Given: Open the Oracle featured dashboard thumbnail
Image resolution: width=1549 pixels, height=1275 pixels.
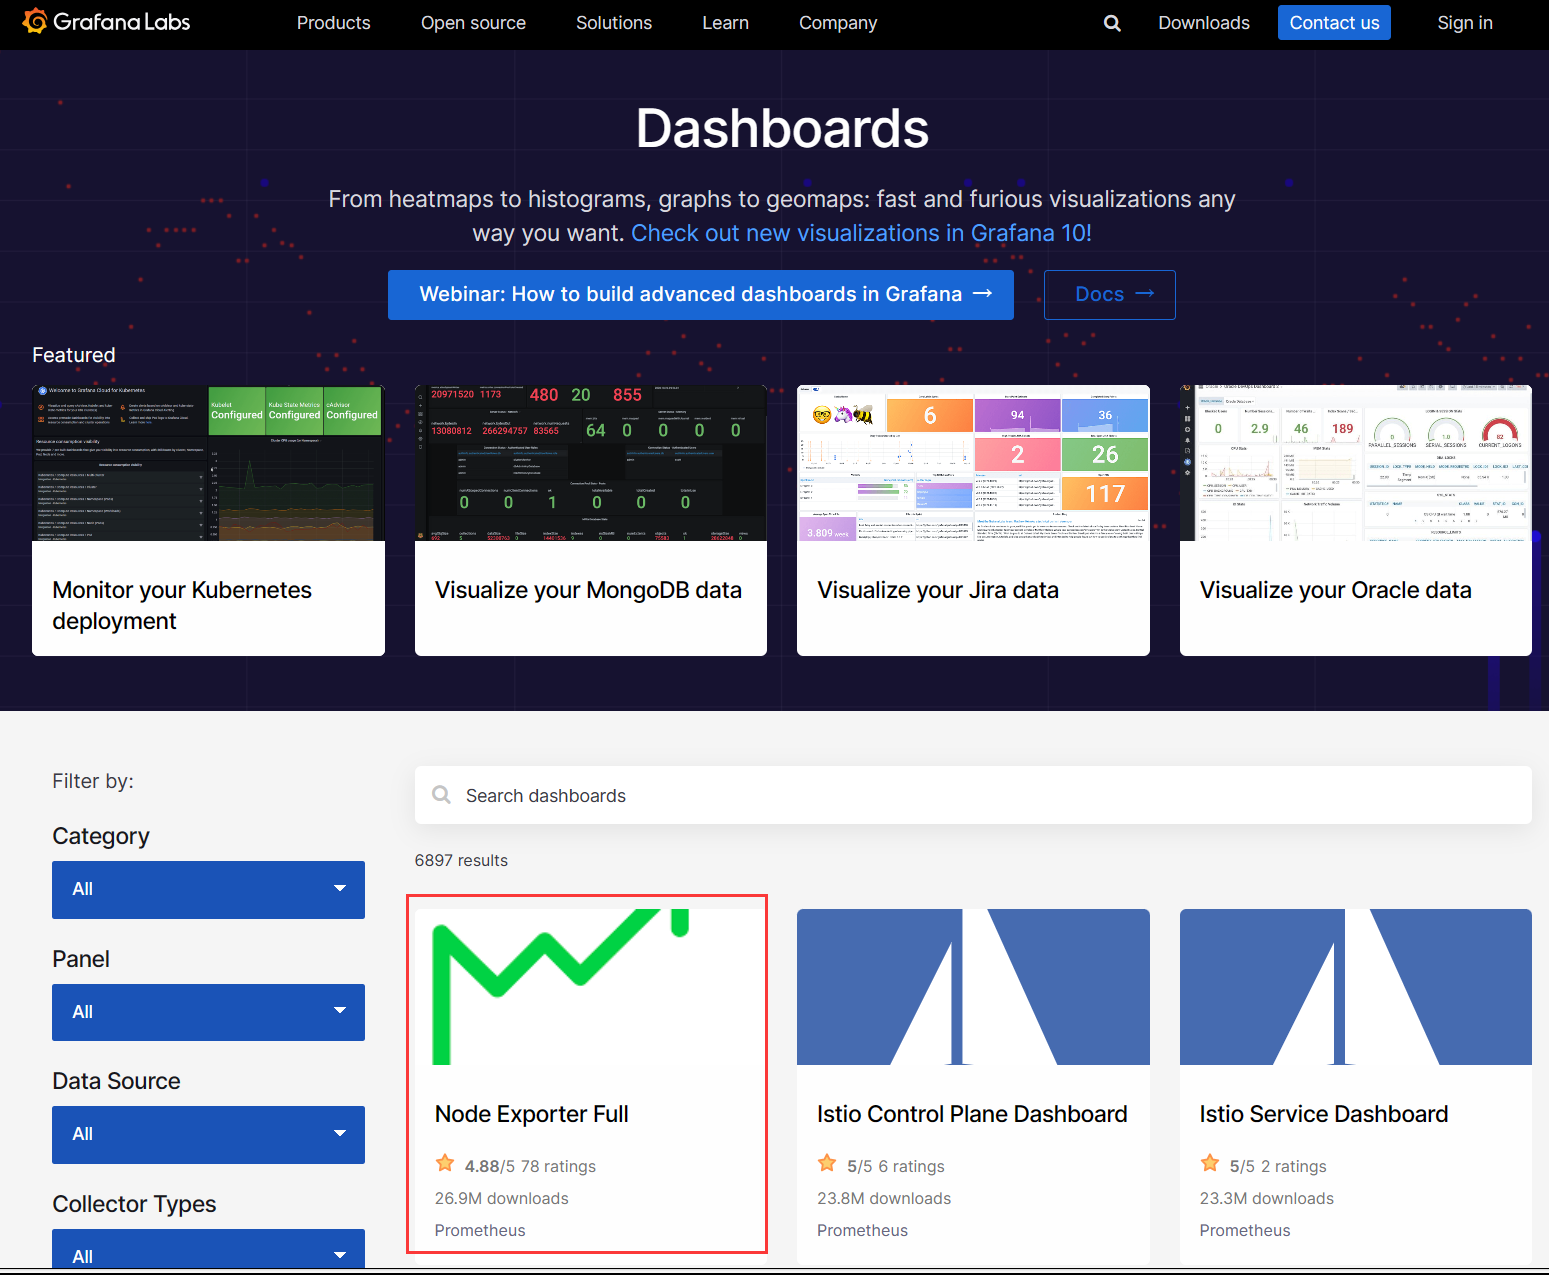Looking at the screenshot, I should pos(1356,463).
